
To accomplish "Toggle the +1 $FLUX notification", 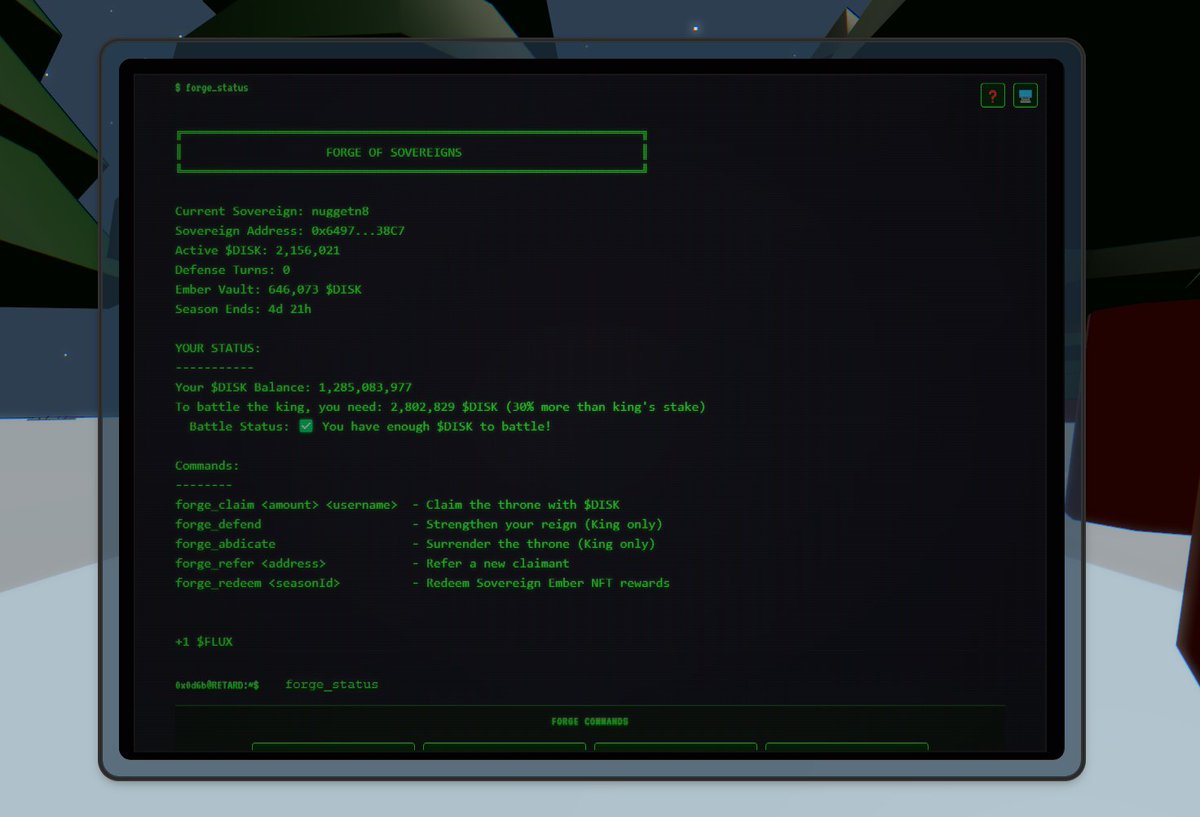I will [202, 641].
